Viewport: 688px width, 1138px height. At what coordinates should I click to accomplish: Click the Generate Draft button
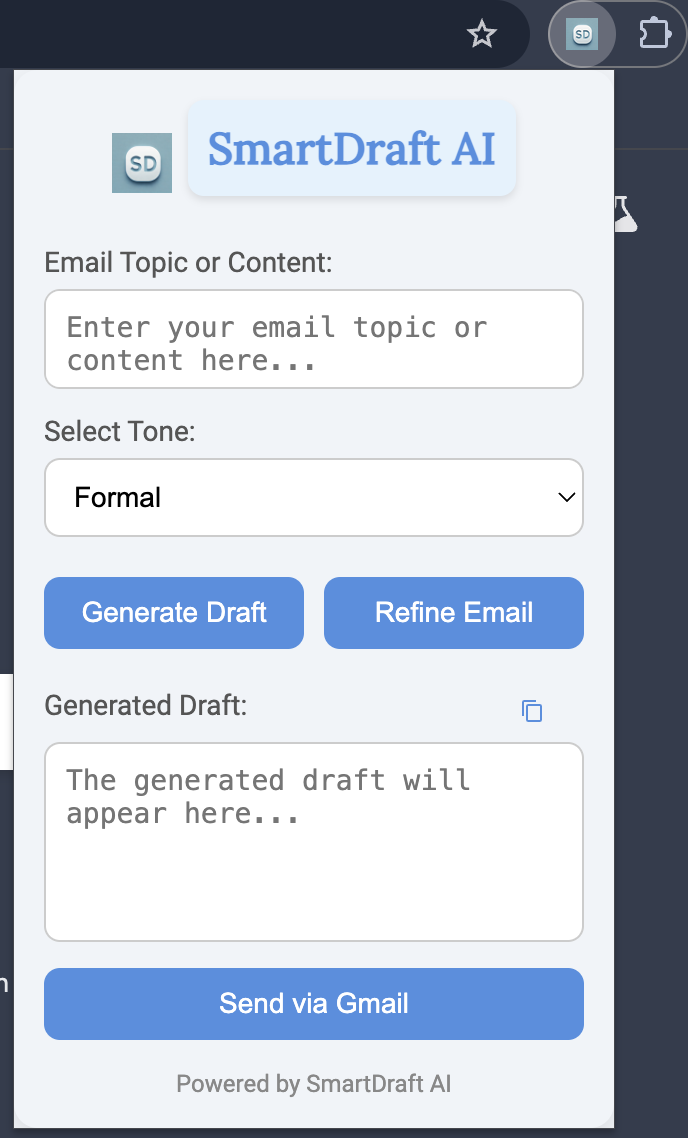pos(174,613)
